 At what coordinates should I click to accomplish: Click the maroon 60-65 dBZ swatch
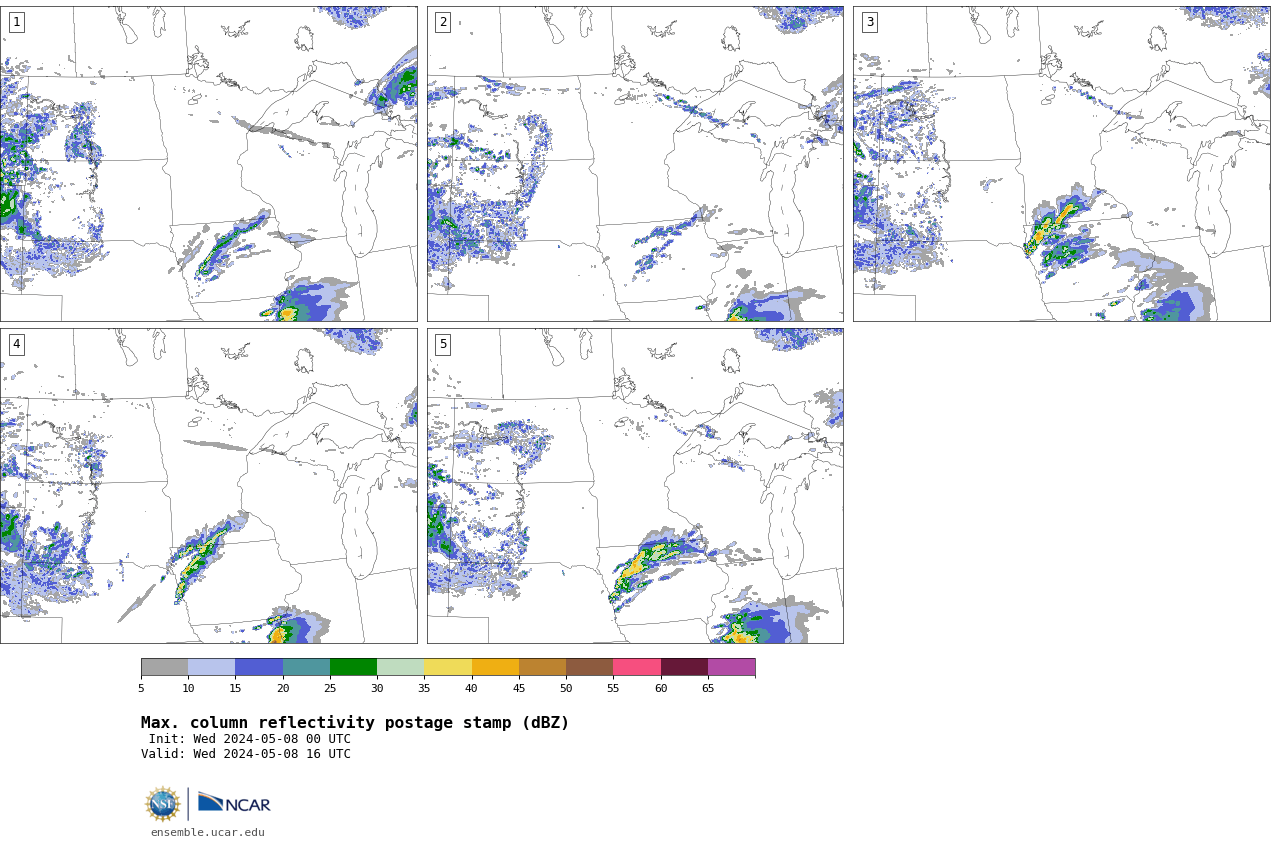point(684,667)
